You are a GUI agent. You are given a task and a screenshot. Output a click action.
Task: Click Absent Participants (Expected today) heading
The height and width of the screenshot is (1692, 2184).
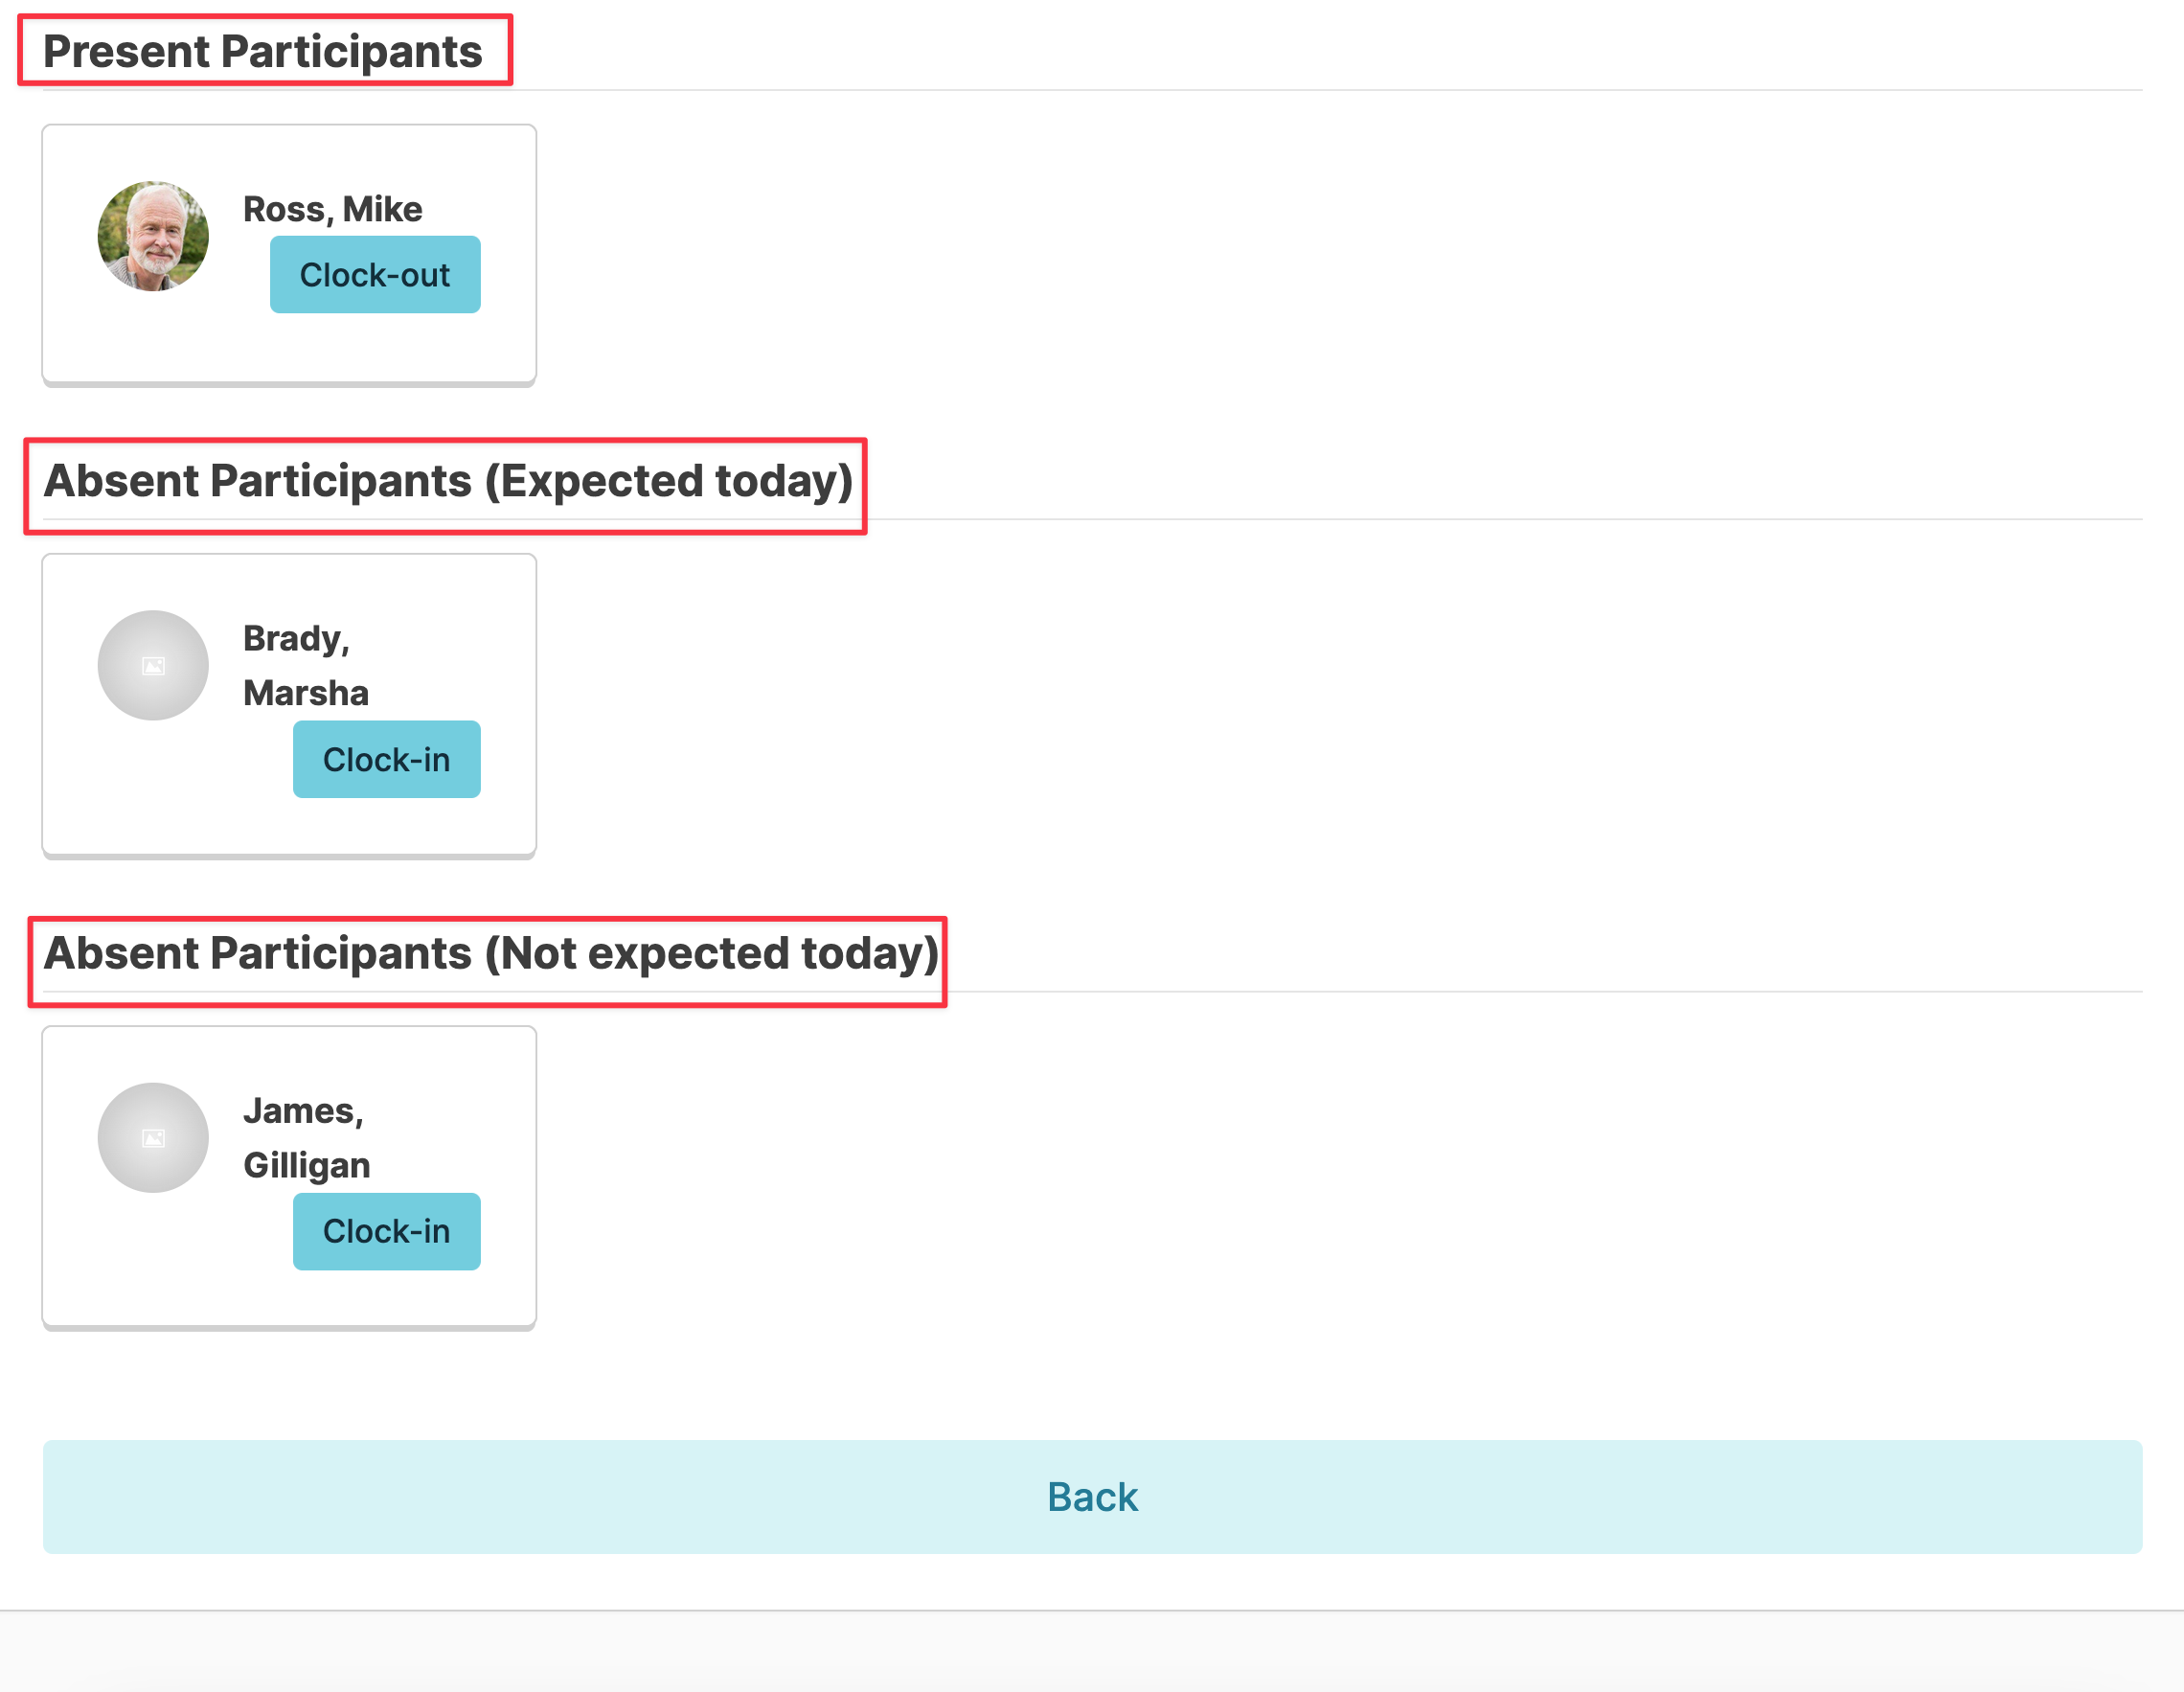(x=448, y=481)
